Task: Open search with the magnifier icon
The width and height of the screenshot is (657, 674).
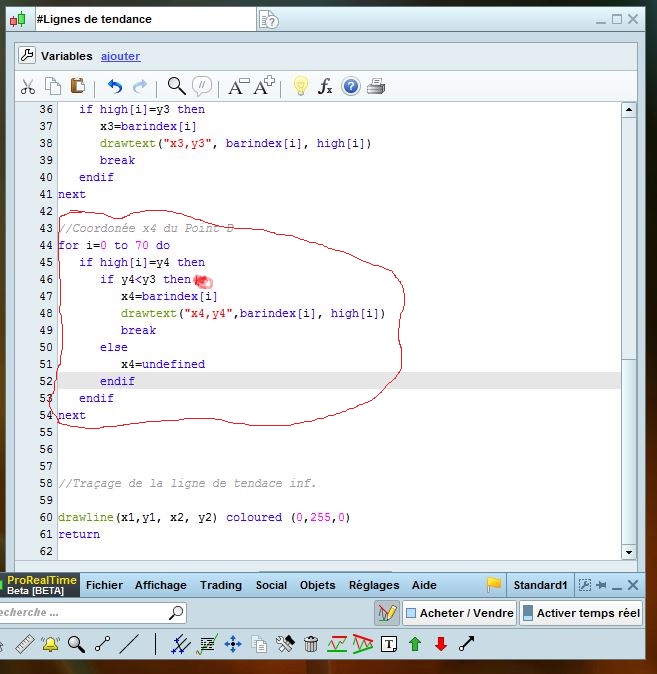Action: click(x=176, y=87)
